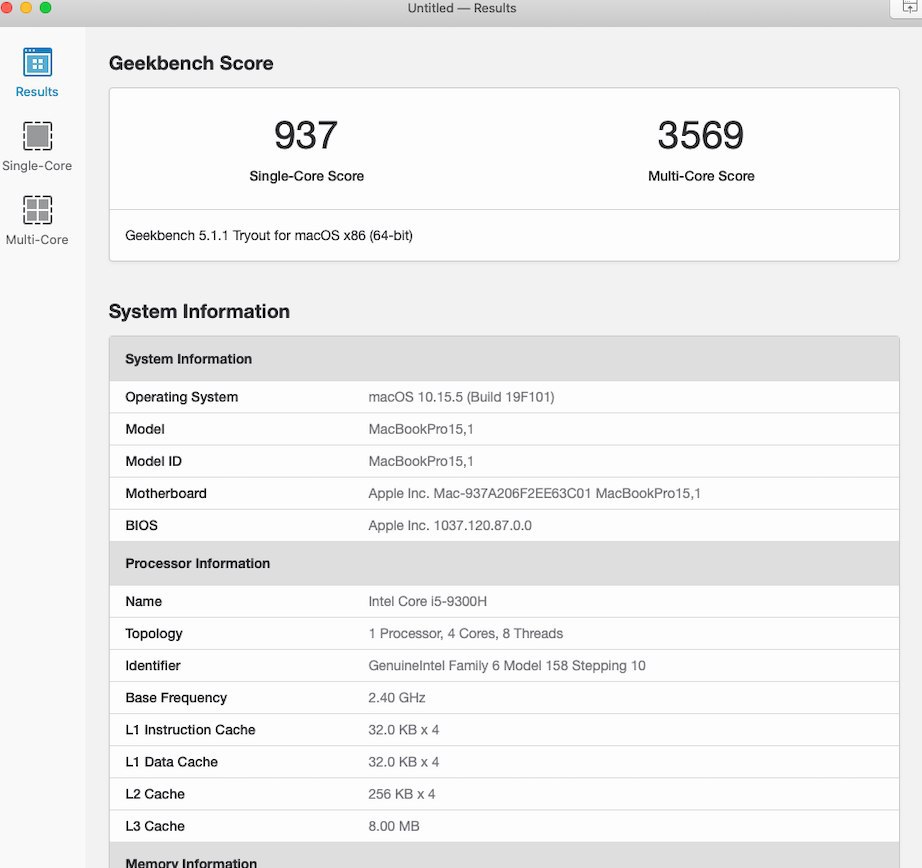Click the L3 Cache row label
The height and width of the screenshot is (868, 922).
(x=155, y=826)
